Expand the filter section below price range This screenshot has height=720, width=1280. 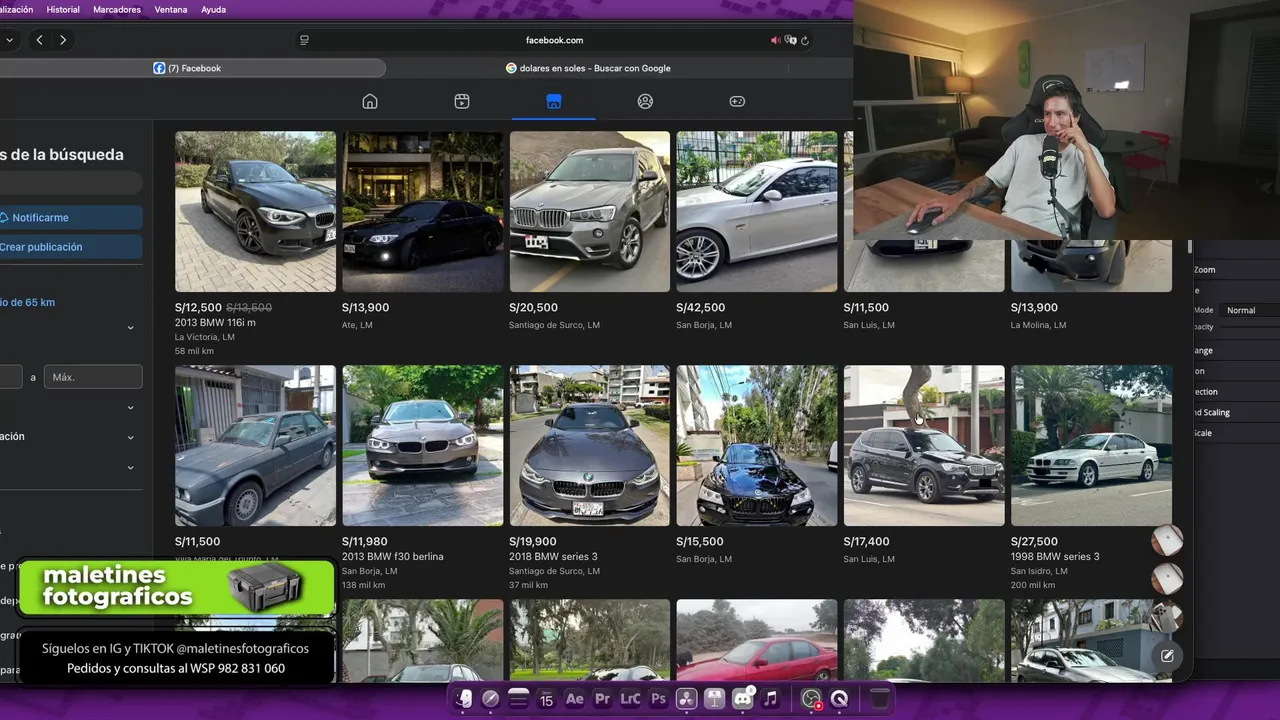(x=130, y=408)
